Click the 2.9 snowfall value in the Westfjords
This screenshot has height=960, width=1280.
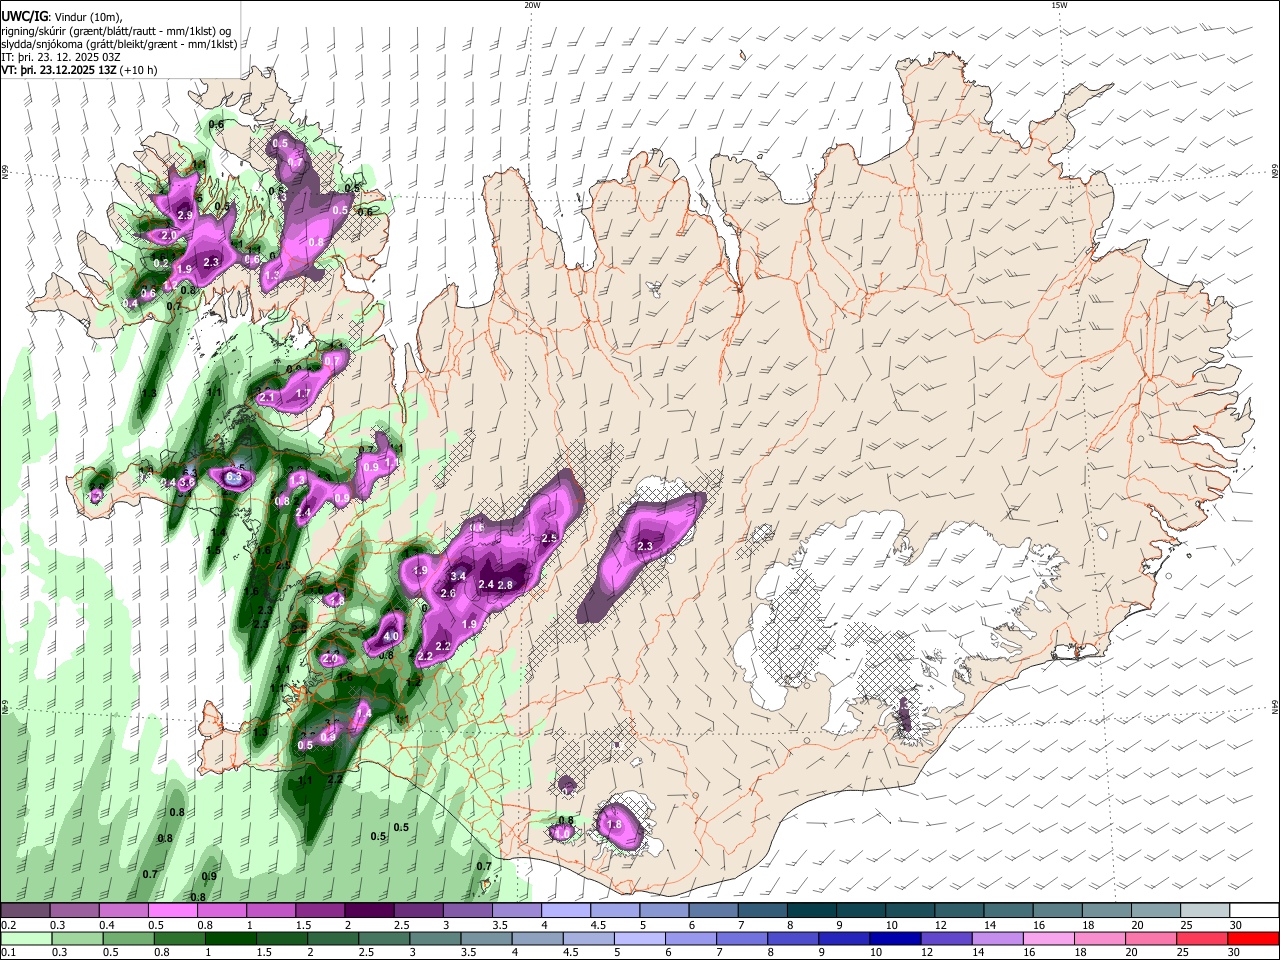[185, 215]
